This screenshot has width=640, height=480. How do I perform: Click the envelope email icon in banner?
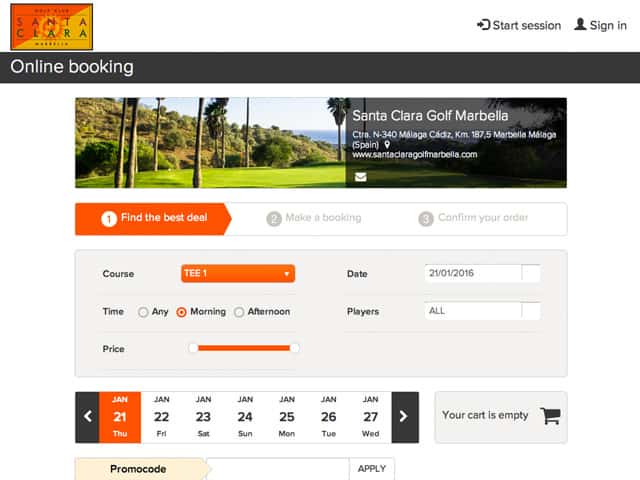360,177
